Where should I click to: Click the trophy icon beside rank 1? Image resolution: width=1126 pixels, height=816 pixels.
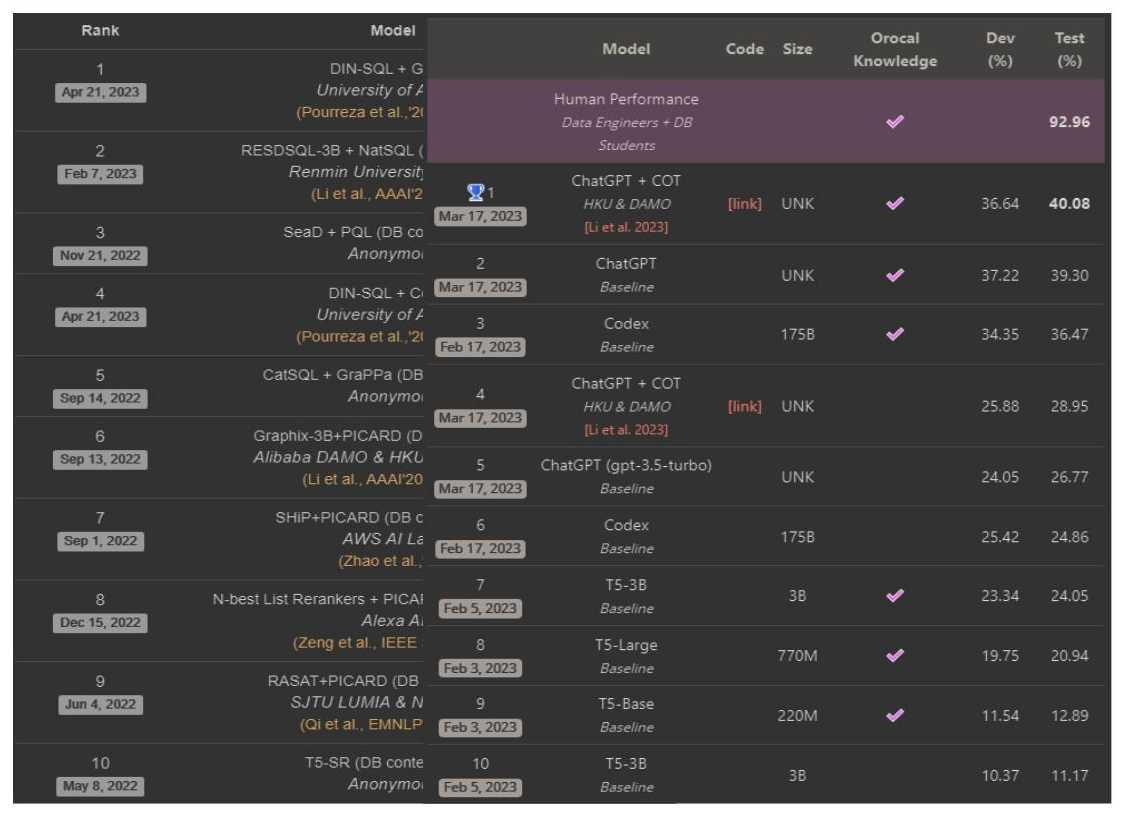tap(475, 193)
